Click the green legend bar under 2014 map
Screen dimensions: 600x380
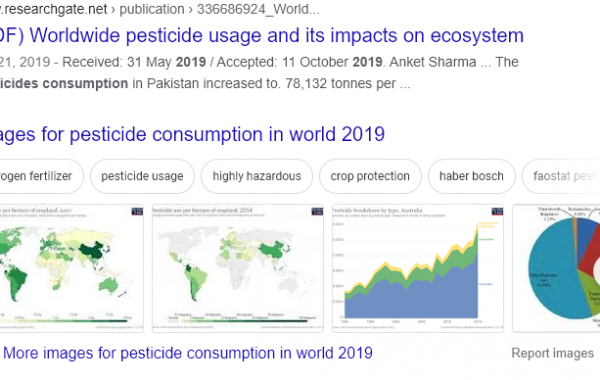[238, 321]
